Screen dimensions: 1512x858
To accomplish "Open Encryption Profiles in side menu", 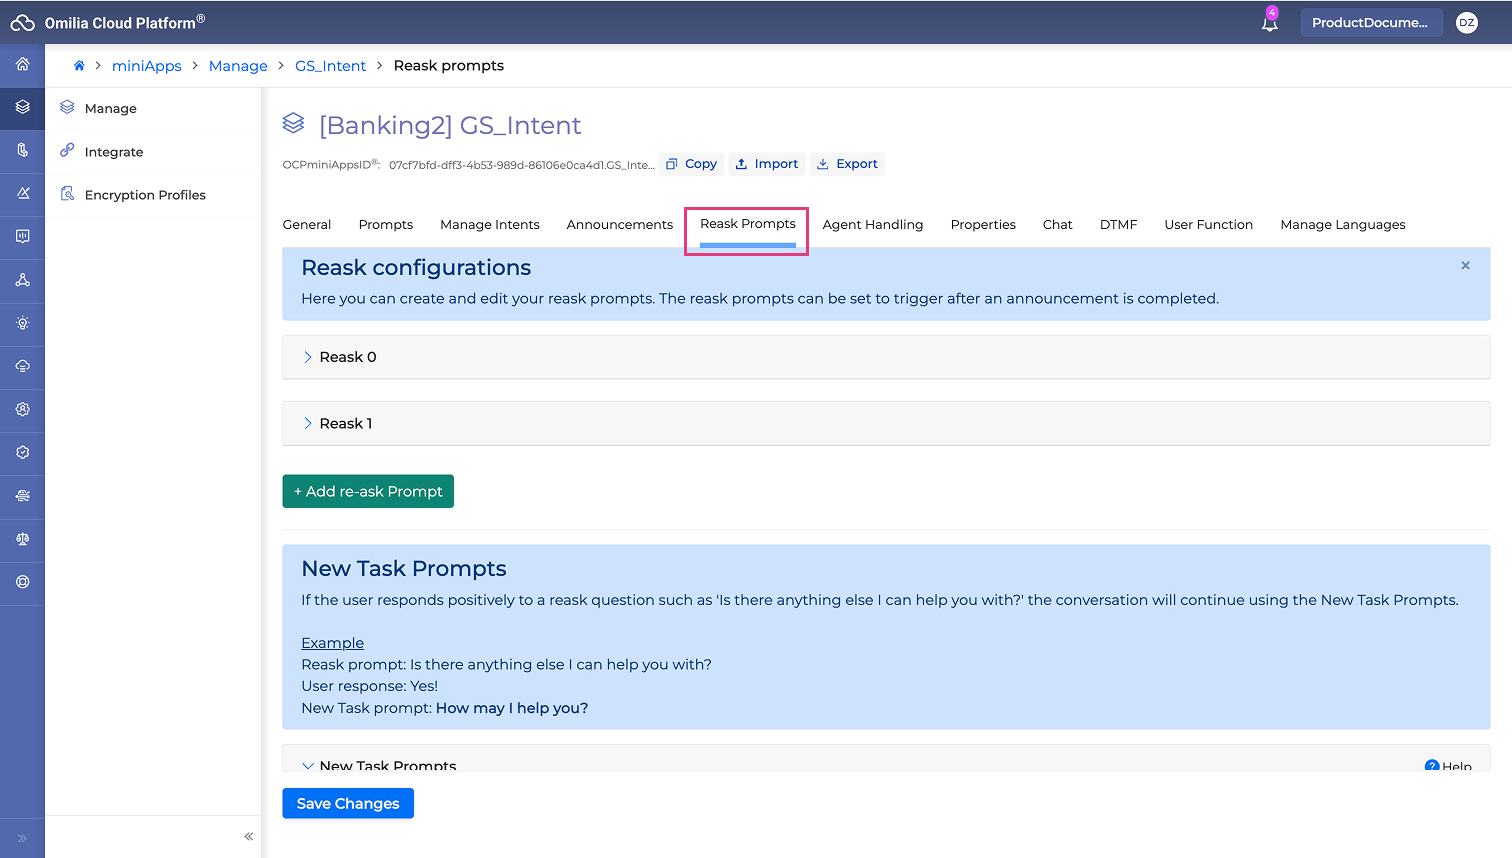I will pos(145,195).
